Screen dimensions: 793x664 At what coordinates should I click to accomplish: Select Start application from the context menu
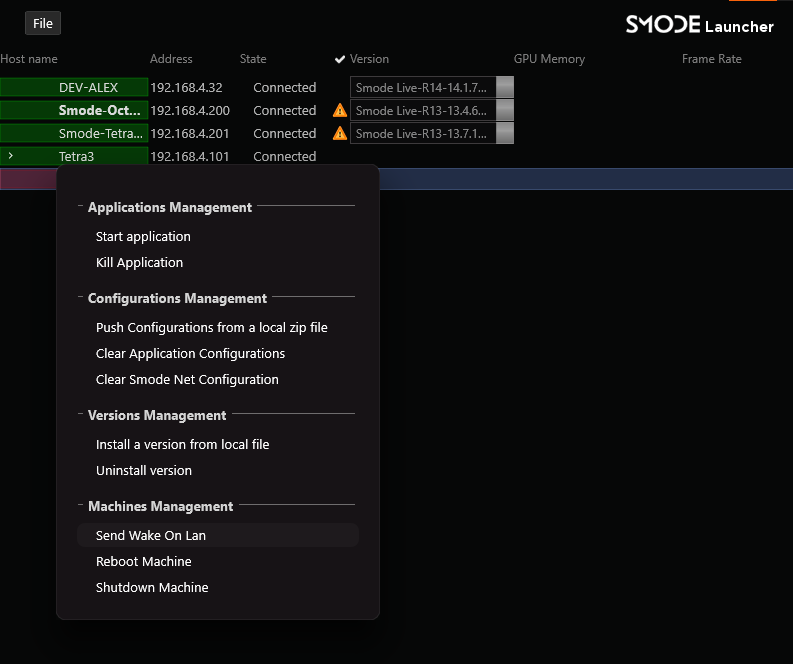point(143,237)
